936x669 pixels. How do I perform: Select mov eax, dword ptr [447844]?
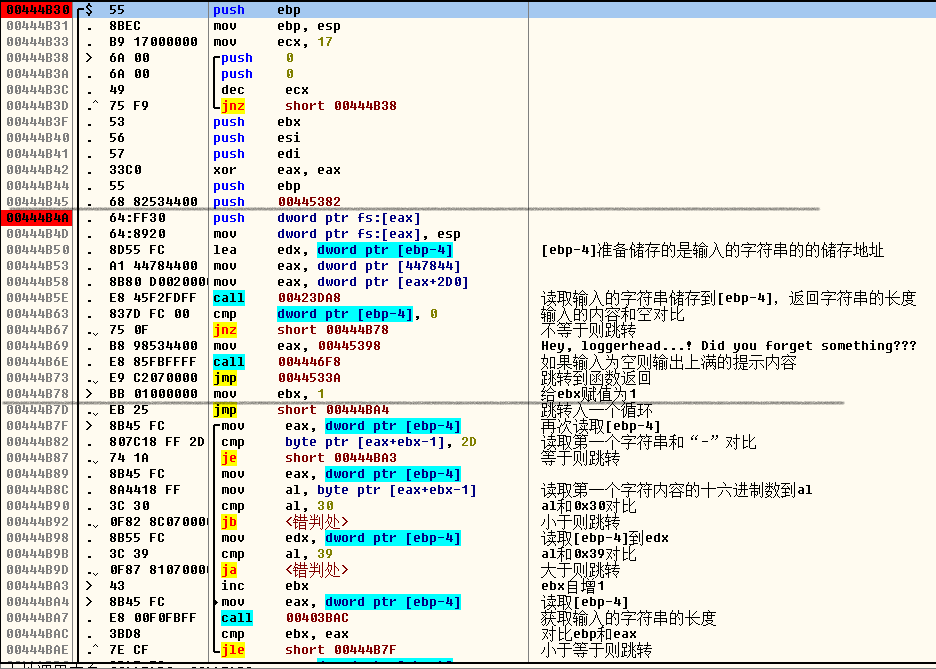336,266
